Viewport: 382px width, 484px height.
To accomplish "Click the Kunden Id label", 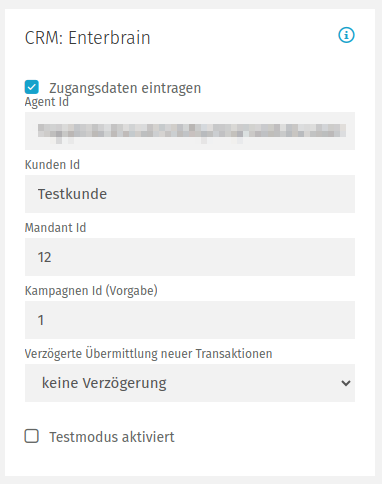I will click(x=52, y=165).
